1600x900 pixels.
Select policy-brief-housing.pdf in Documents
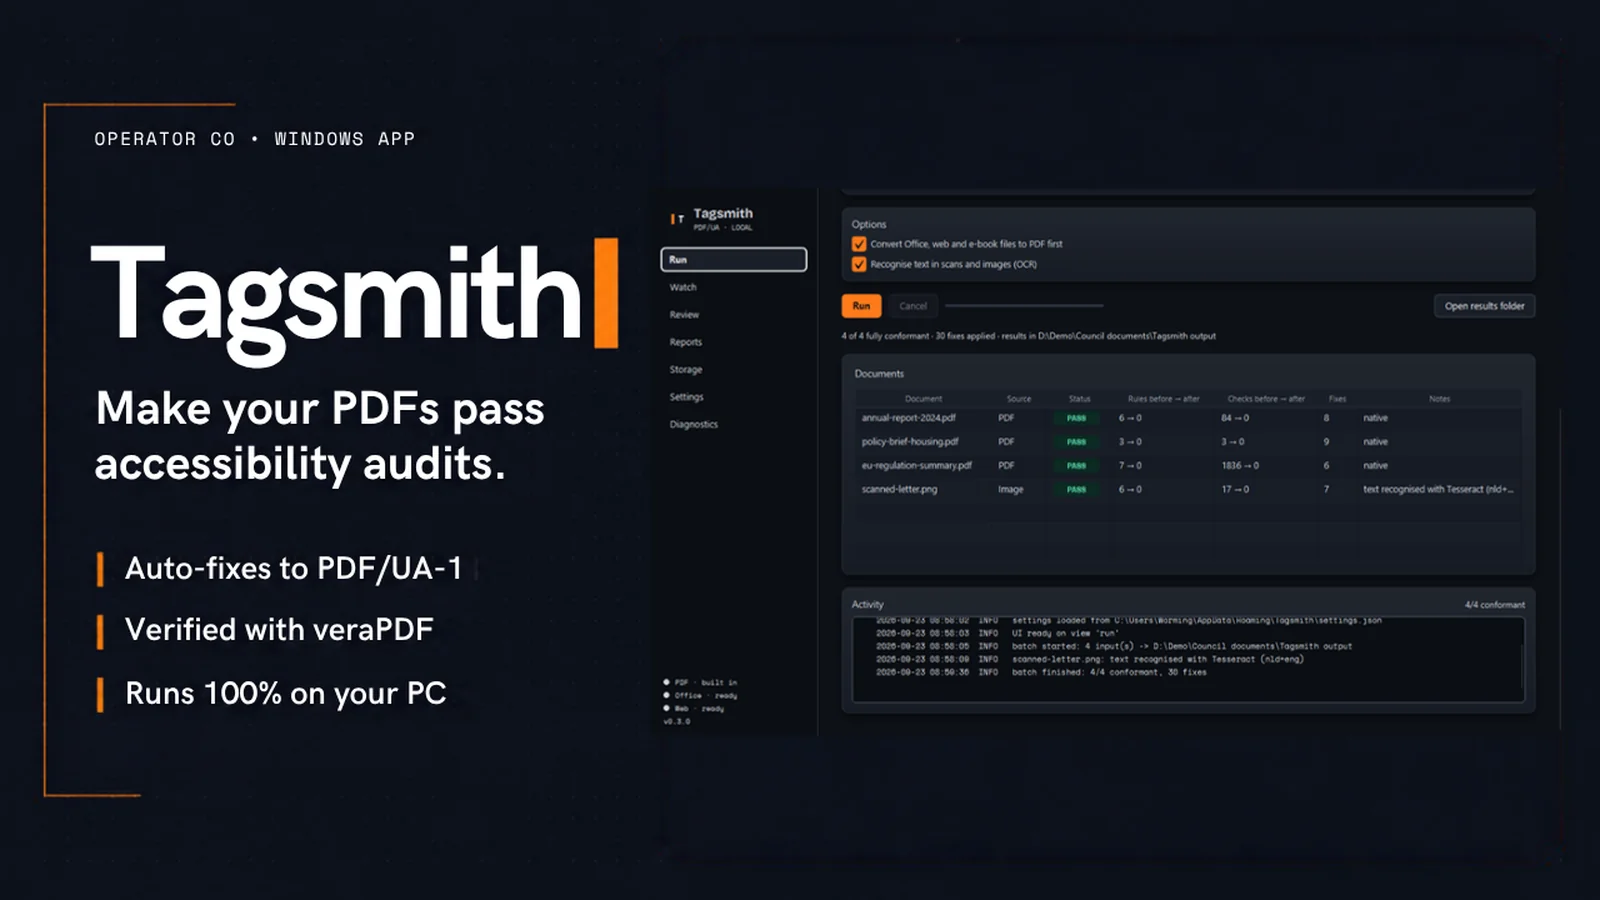[910, 442]
